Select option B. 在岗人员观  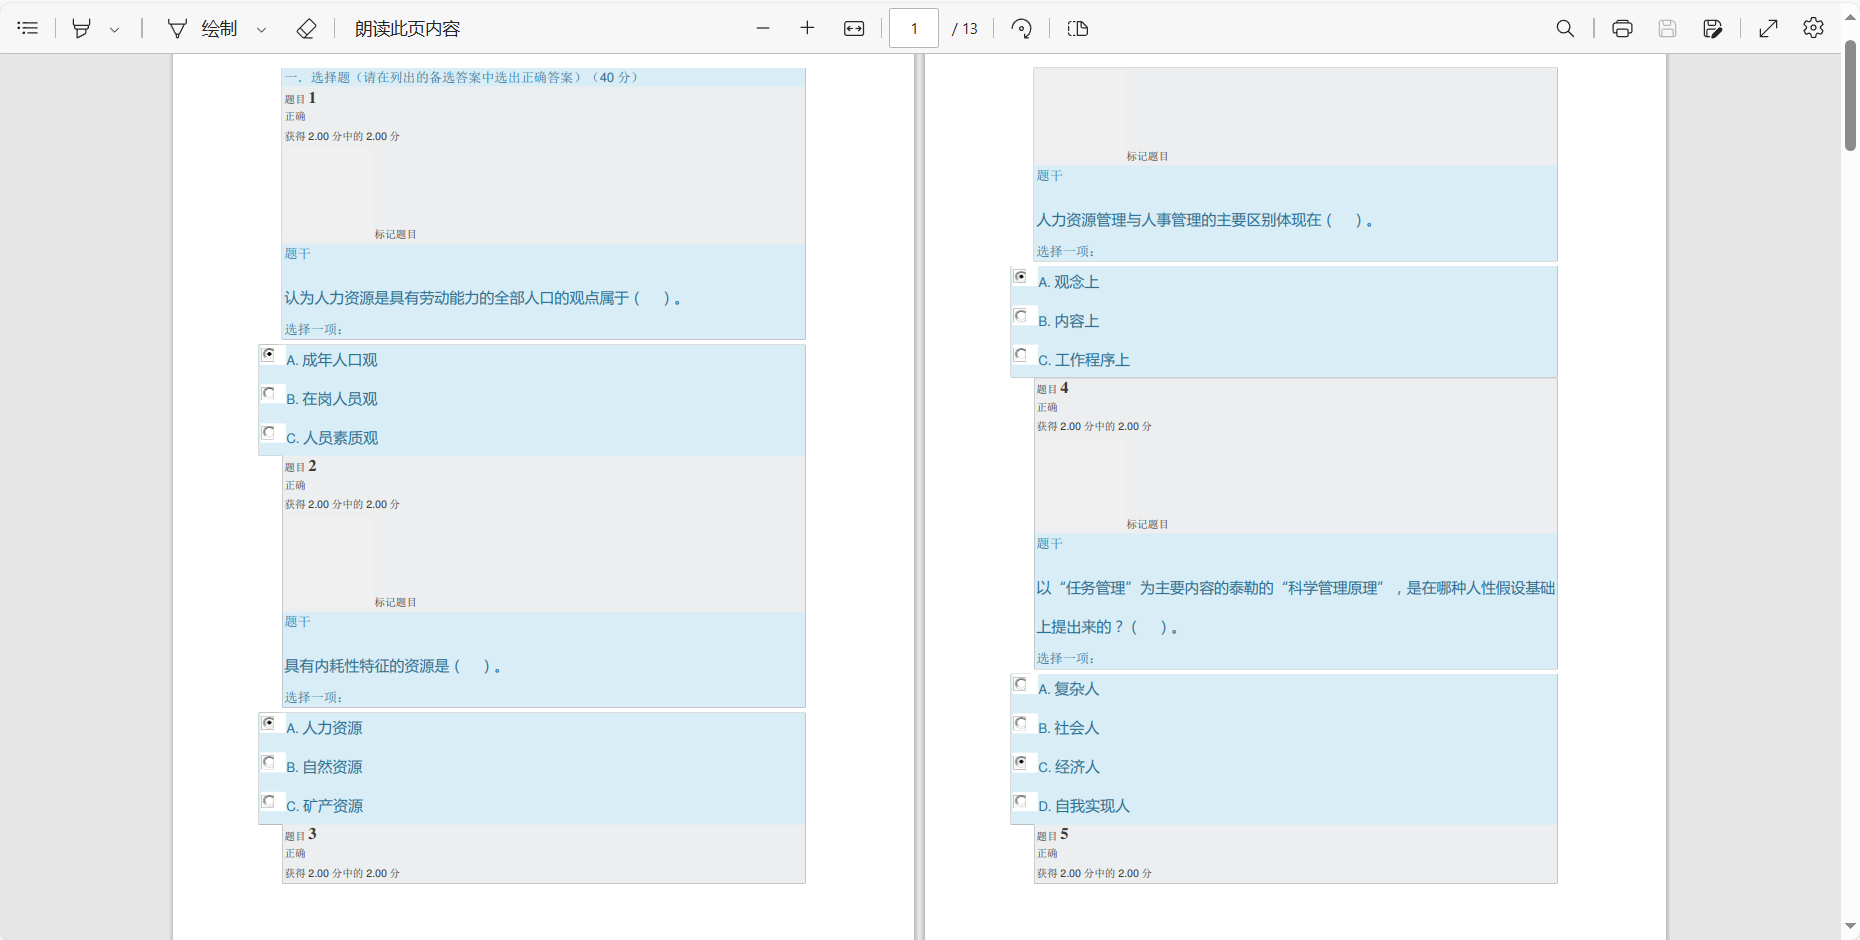pyautogui.click(x=269, y=393)
